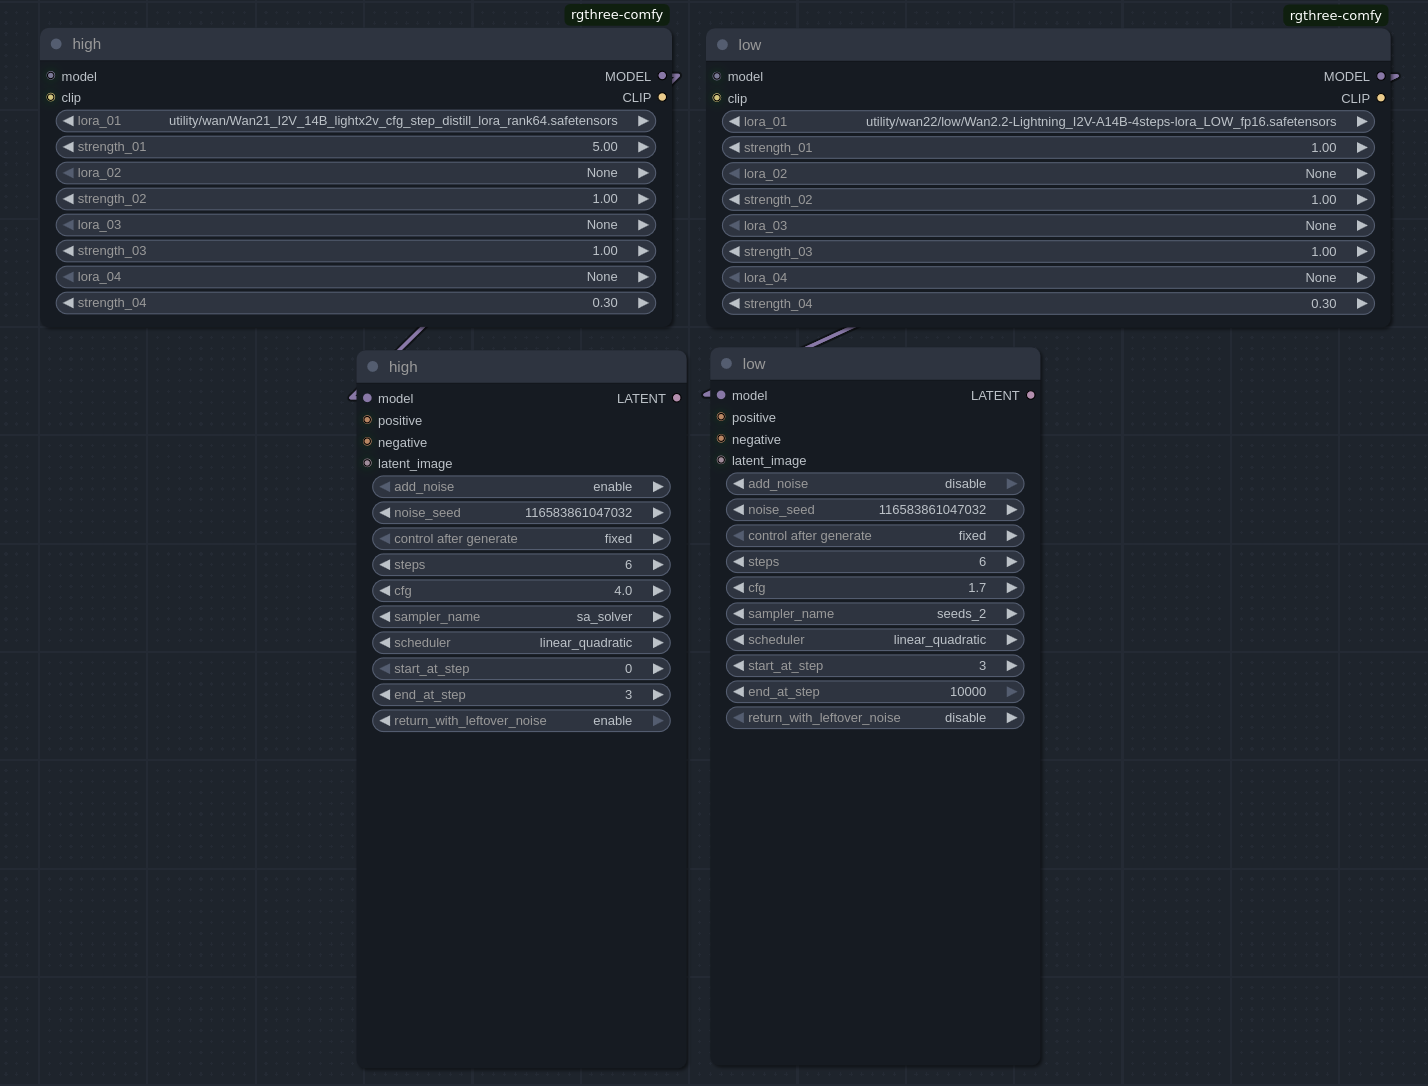Toggle add_noise in the high sampler node
The width and height of the screenshot is (1428, 1086).
click(521, 486)
